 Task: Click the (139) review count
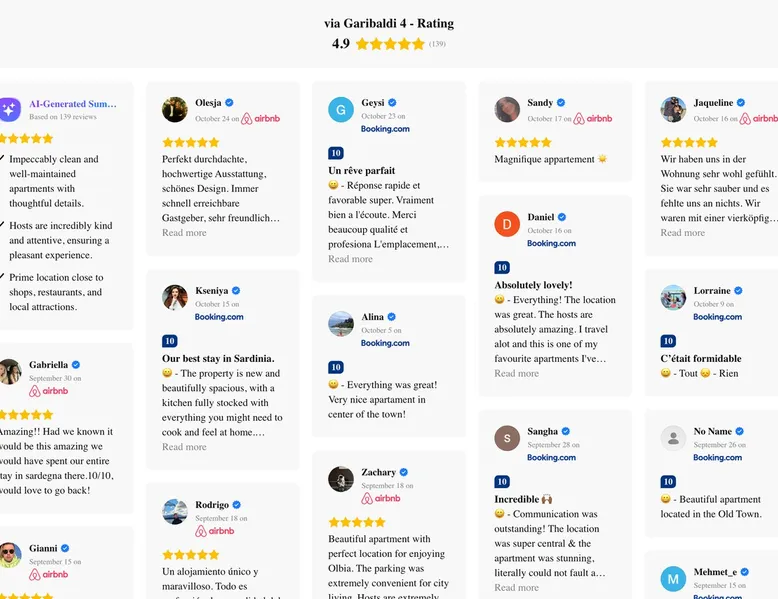pos(437,44)
